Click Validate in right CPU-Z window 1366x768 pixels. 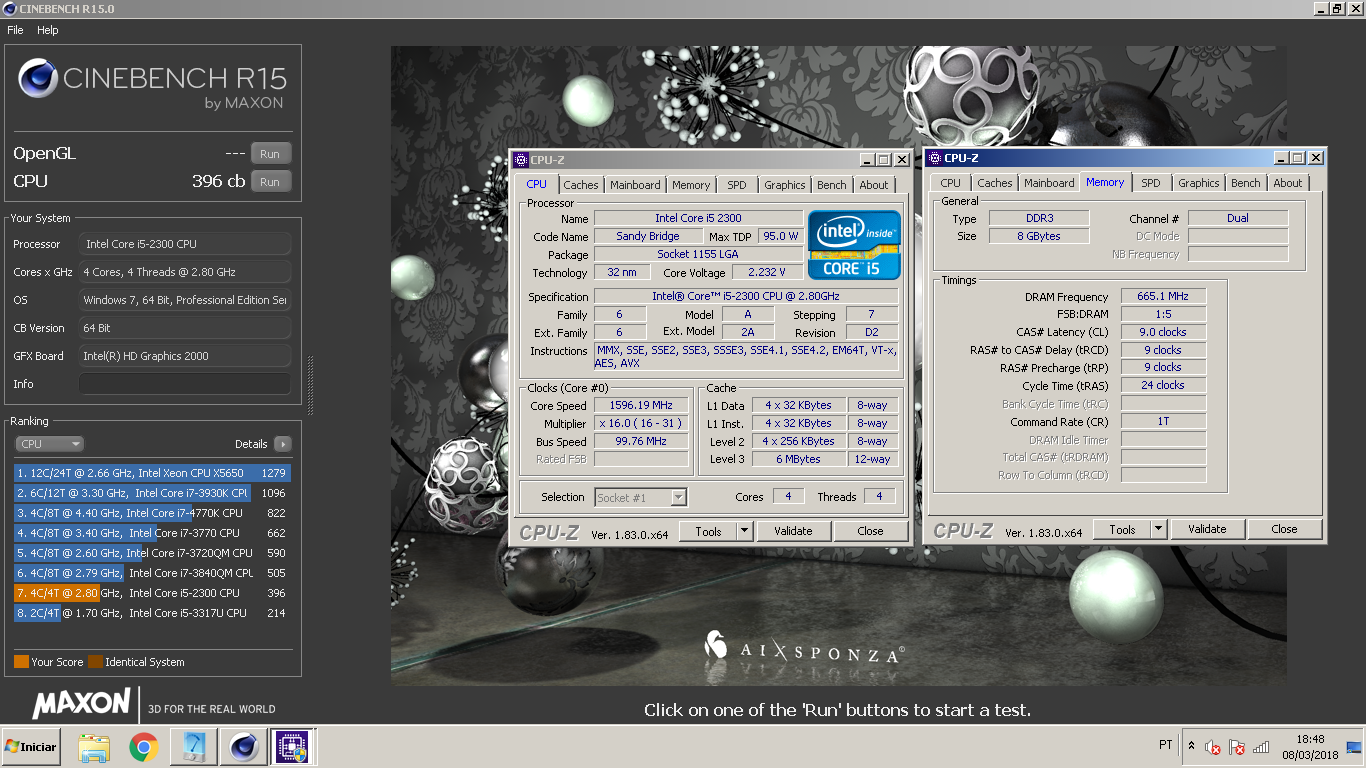click(x=1207, y=529)
